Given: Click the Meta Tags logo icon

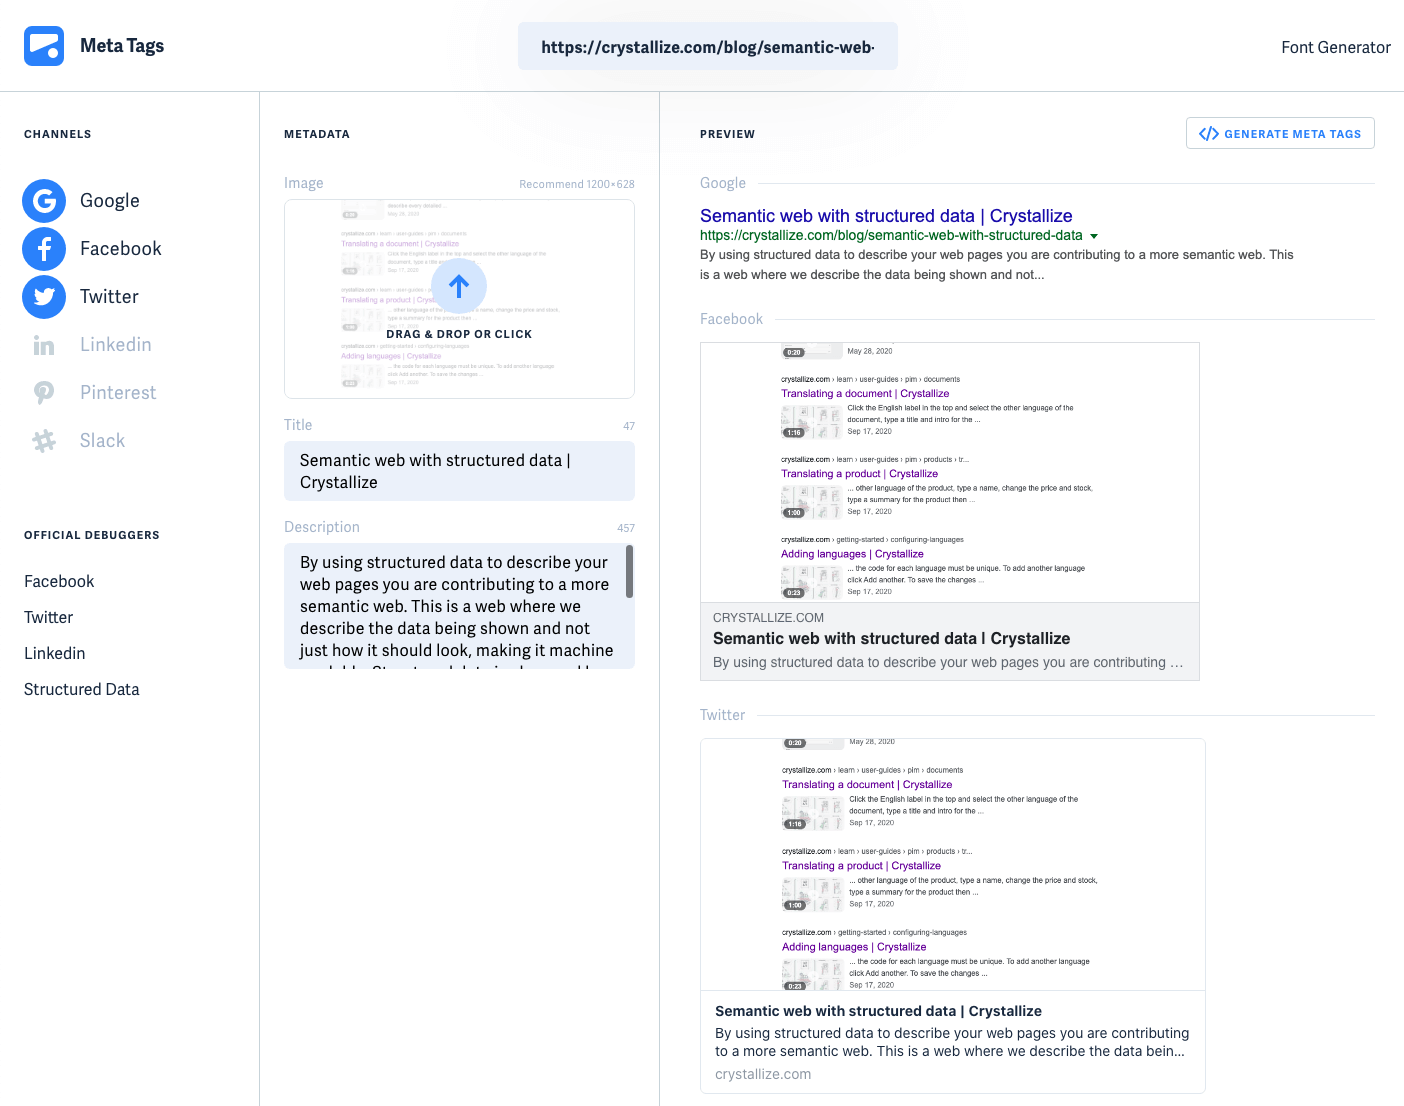Looking at the screenshot, I should pos(44,46).
